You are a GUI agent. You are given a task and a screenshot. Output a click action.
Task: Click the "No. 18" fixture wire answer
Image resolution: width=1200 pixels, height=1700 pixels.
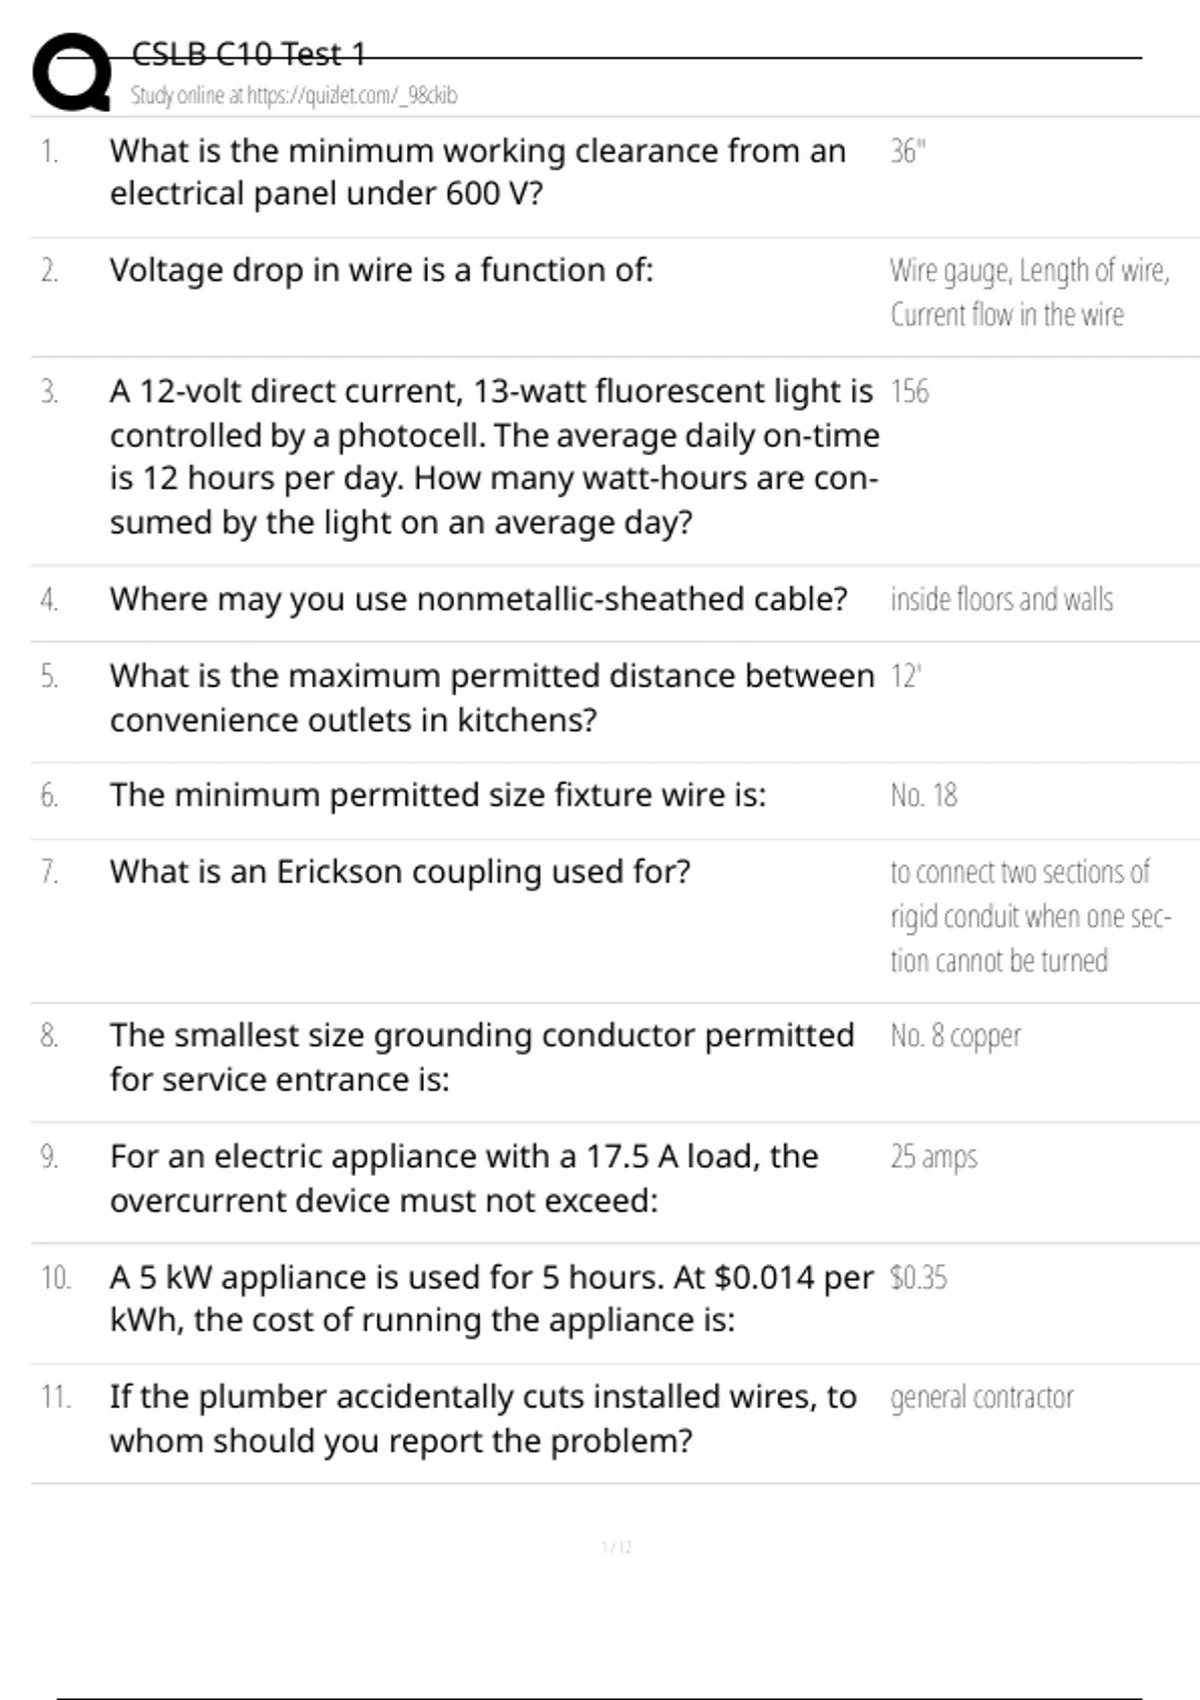[x=923, y=795]
